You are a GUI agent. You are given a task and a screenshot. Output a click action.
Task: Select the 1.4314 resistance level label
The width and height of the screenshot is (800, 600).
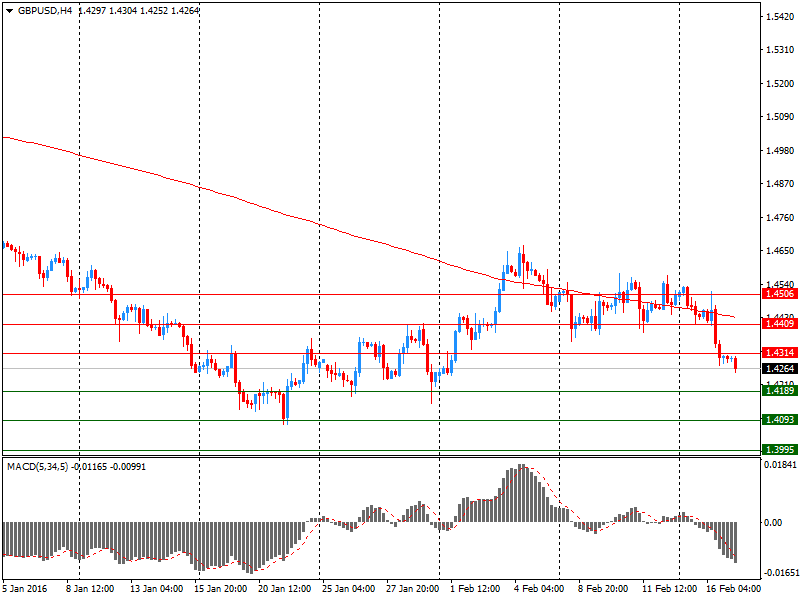coord(779,353)
